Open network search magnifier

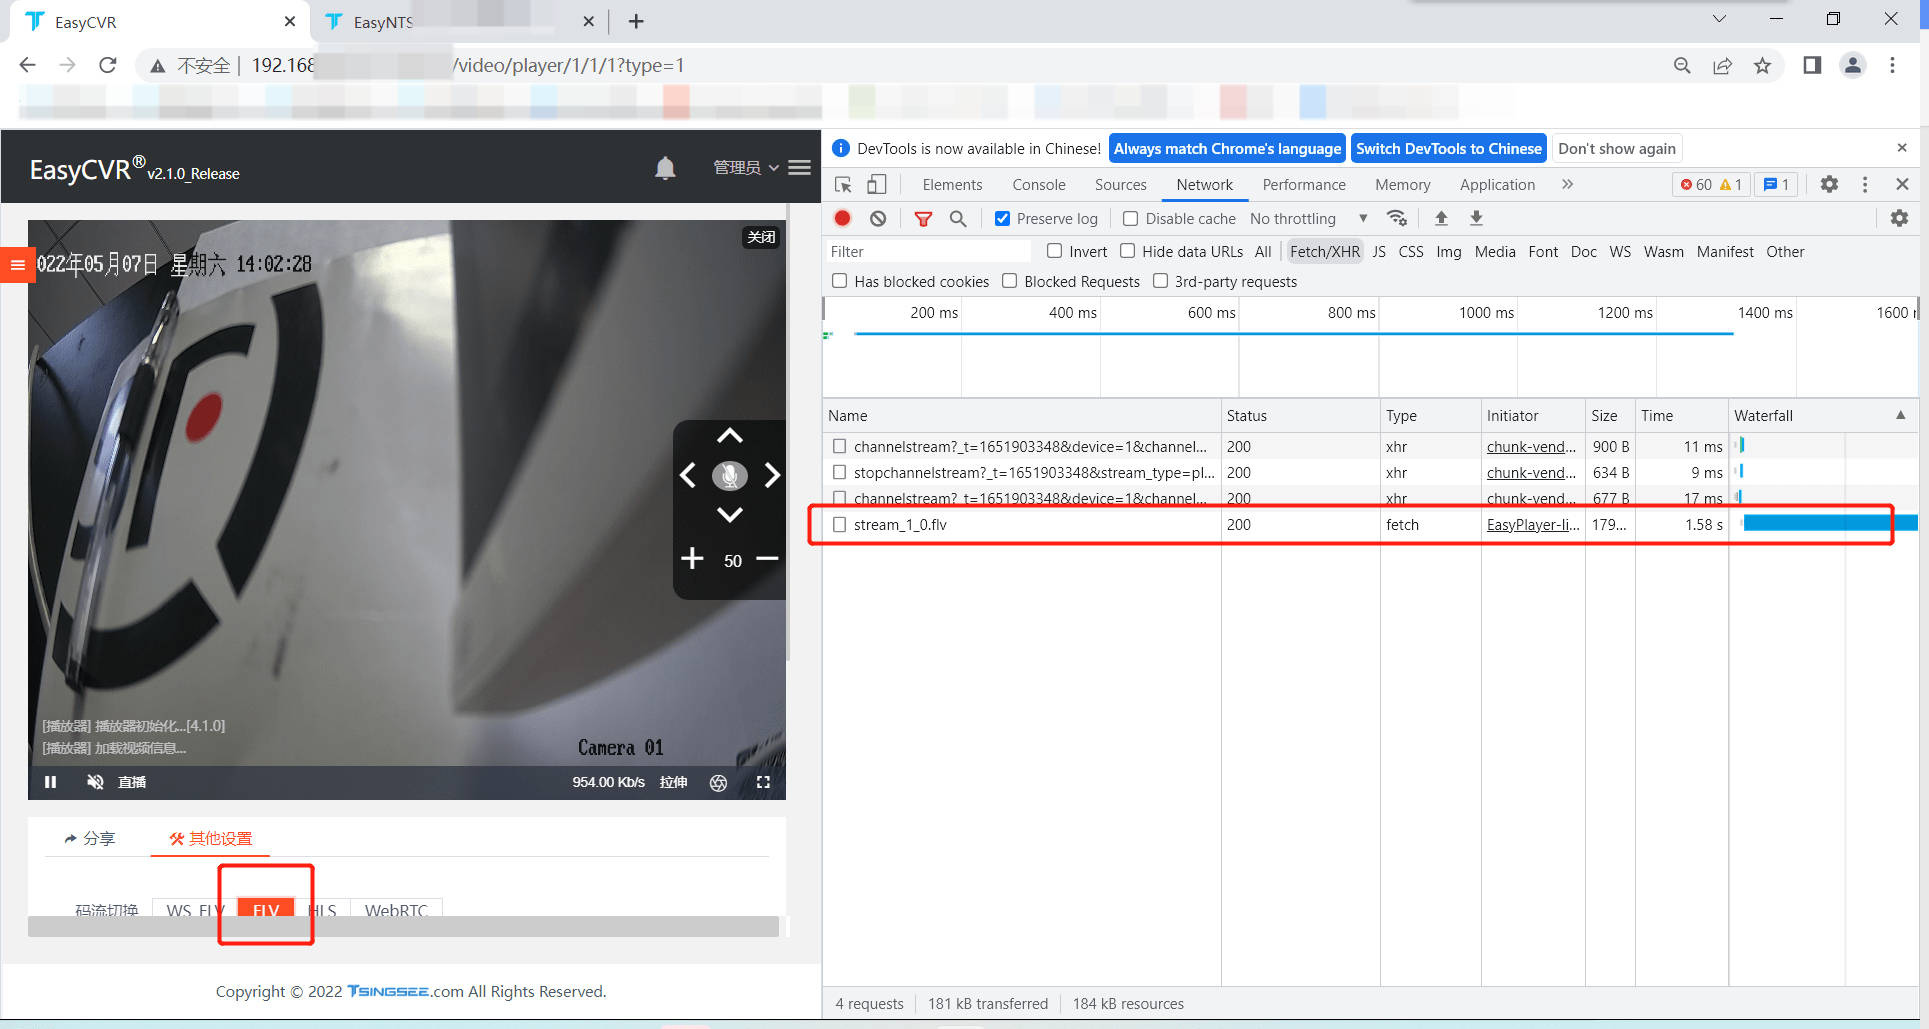tap(958, 218)
